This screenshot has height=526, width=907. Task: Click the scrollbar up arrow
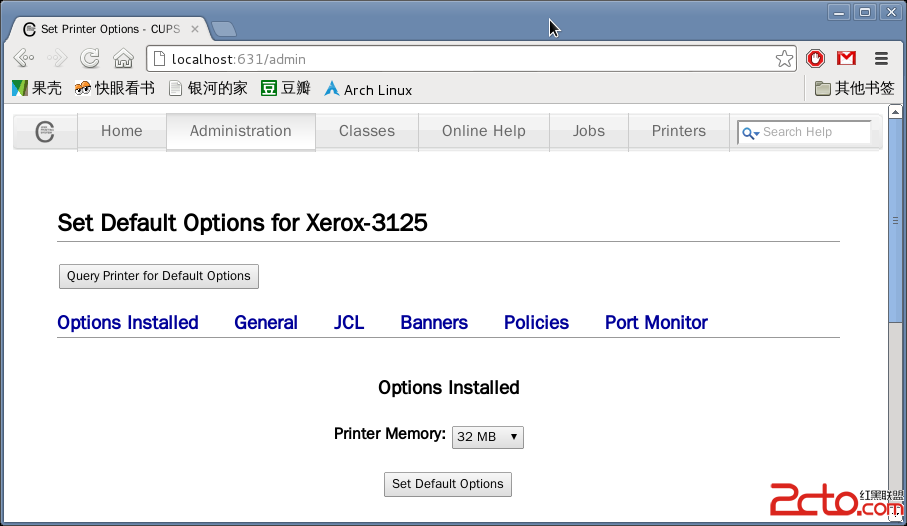895,111
